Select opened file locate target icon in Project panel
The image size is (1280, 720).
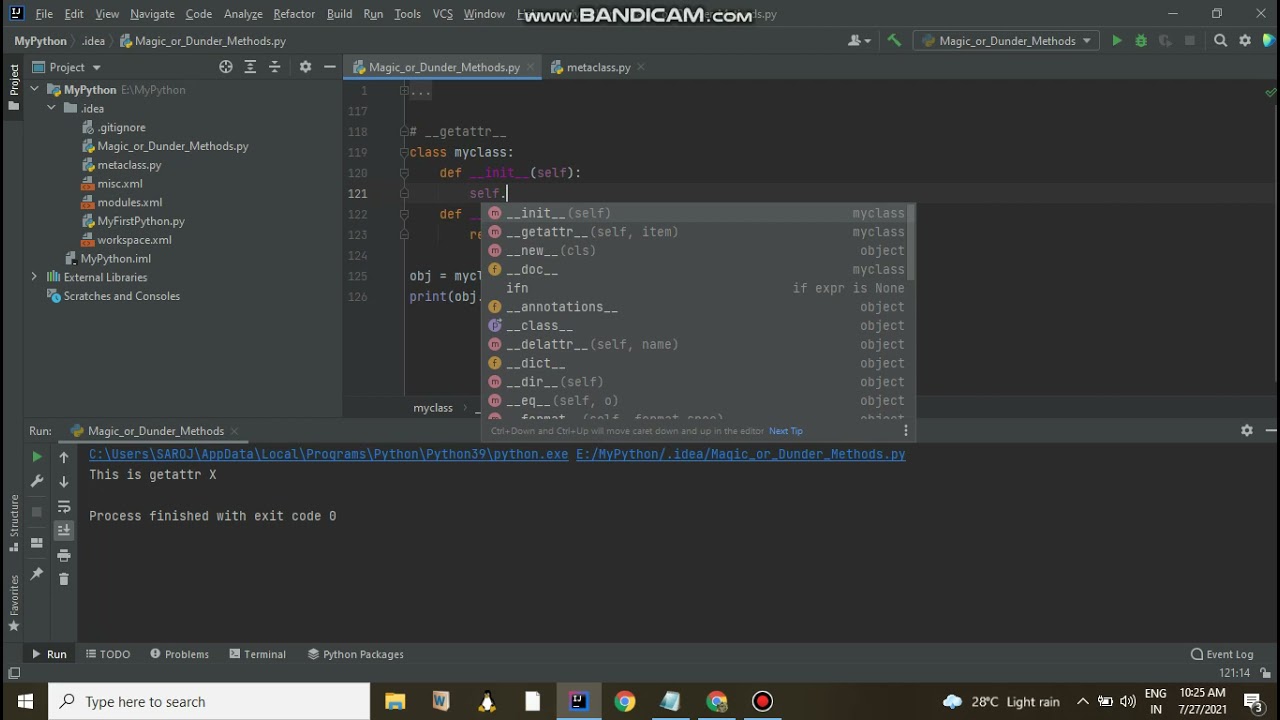tap(226, 67)
